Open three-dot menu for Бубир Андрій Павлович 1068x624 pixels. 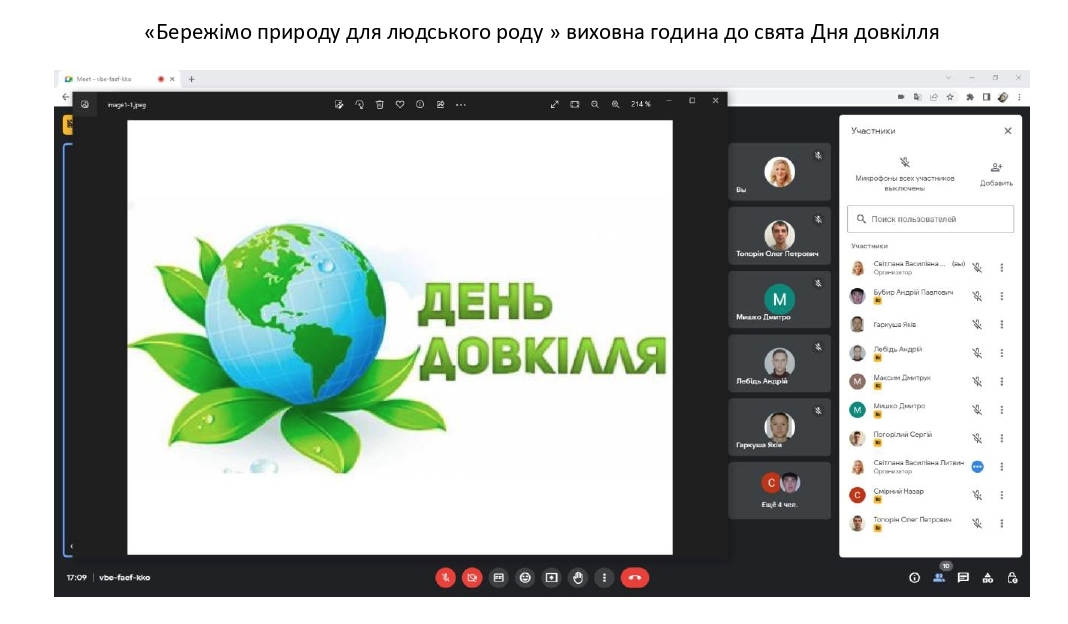[x=1001, y=296]
